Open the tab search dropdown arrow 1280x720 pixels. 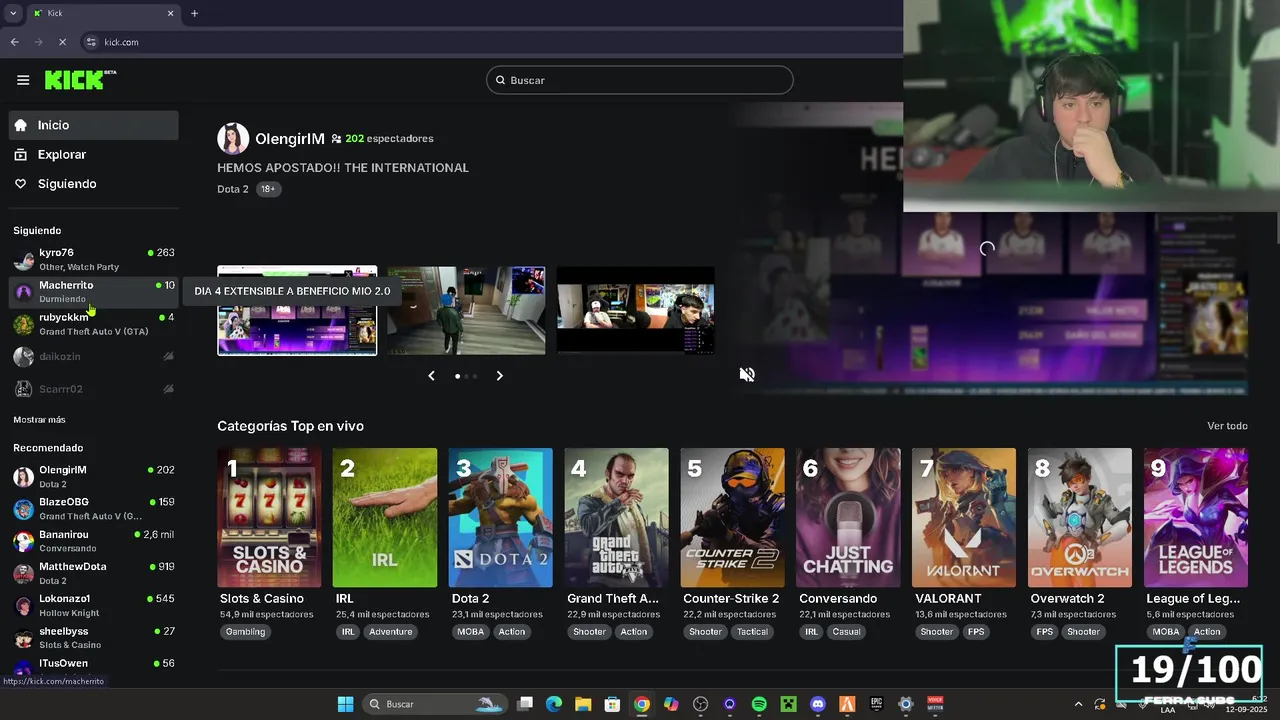[x=13, y=13]
